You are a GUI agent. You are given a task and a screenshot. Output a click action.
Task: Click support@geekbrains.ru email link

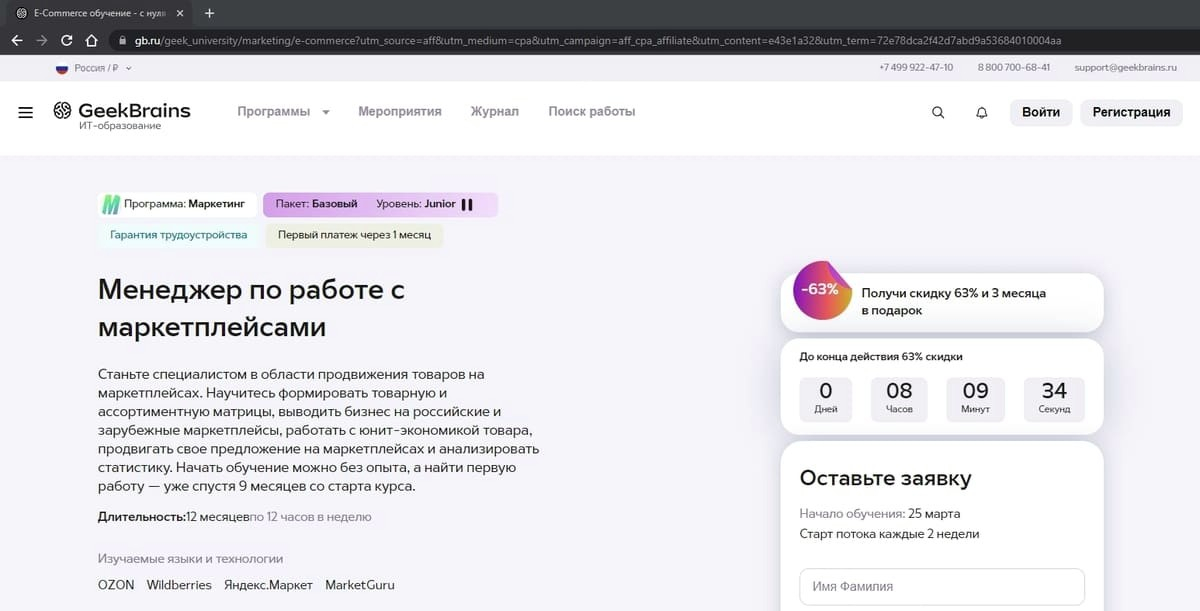[1127, 68]
